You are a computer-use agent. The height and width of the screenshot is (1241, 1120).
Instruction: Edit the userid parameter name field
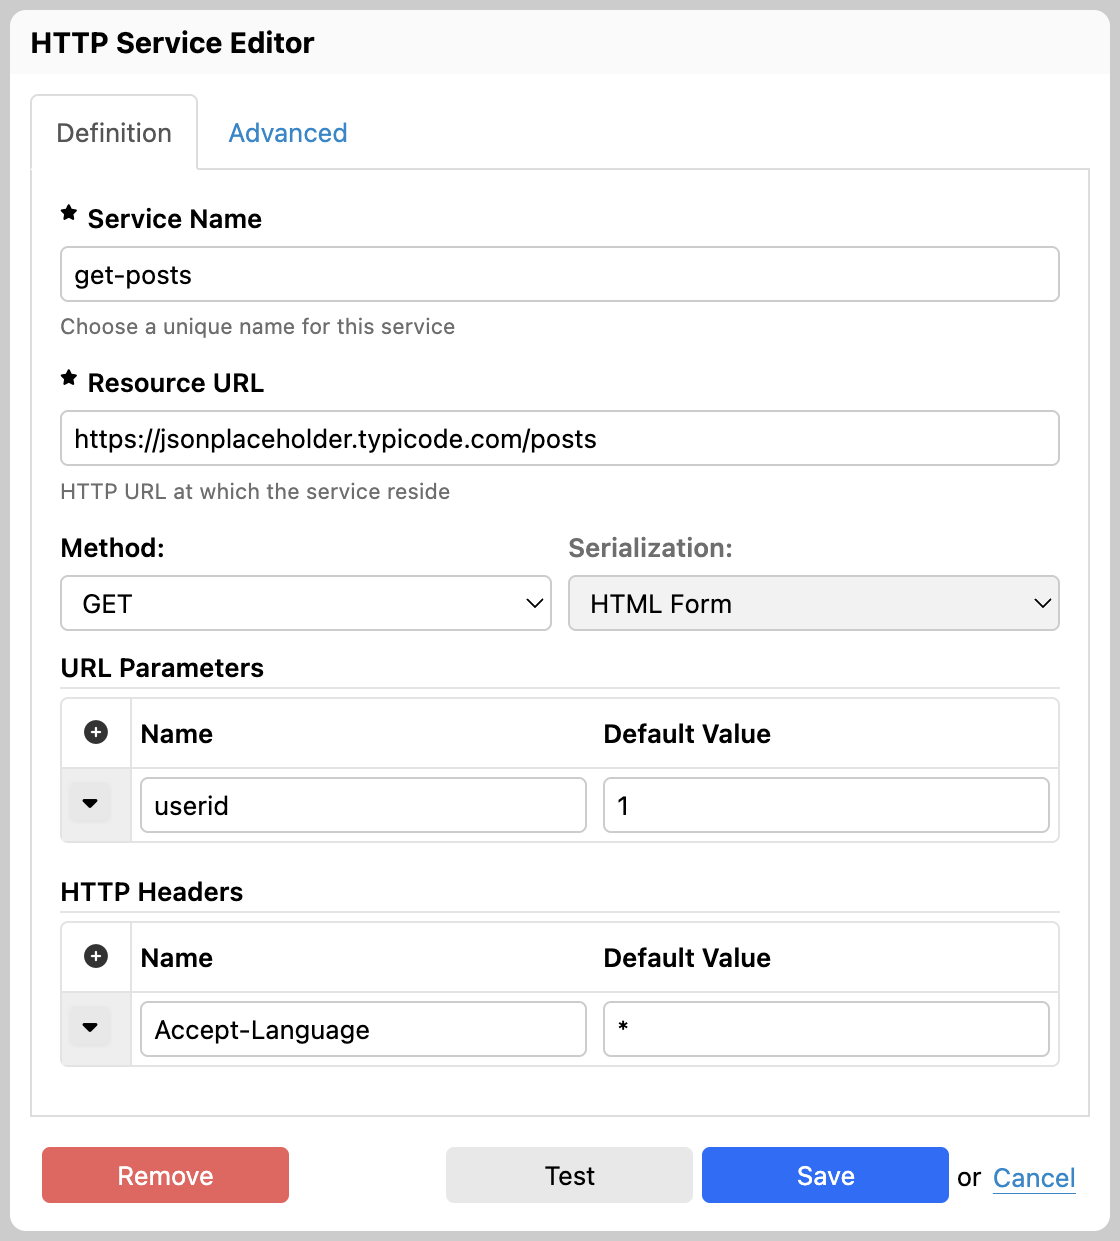point(363,805)
